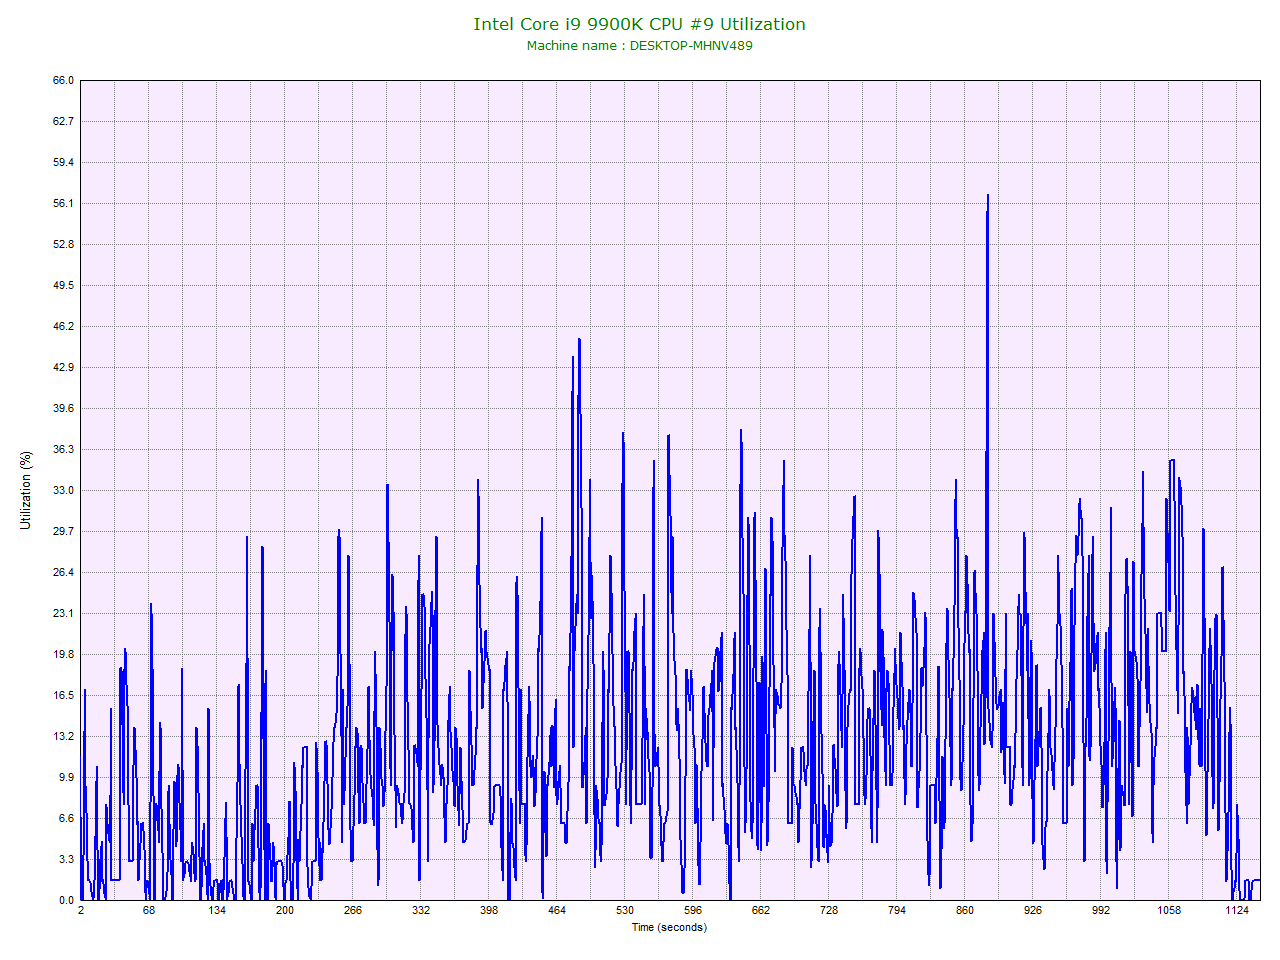Choose the "464" time axis label

point(557,911)
